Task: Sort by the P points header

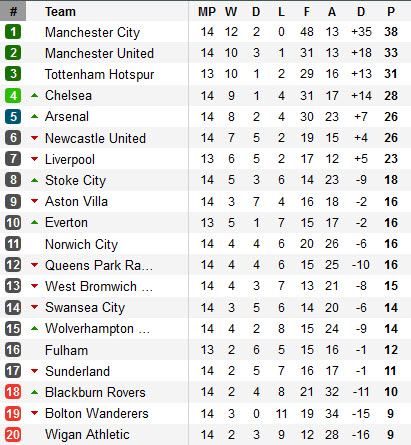Action: click(391, 12)
